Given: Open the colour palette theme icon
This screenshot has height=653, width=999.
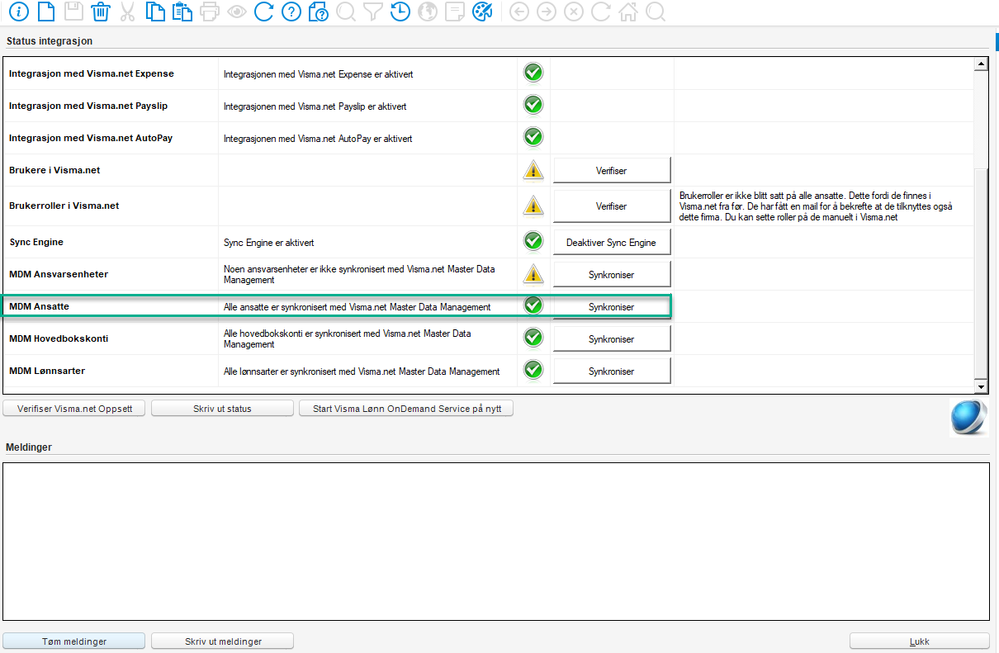Looking at the screenshot, I should [x=482, y=11].
